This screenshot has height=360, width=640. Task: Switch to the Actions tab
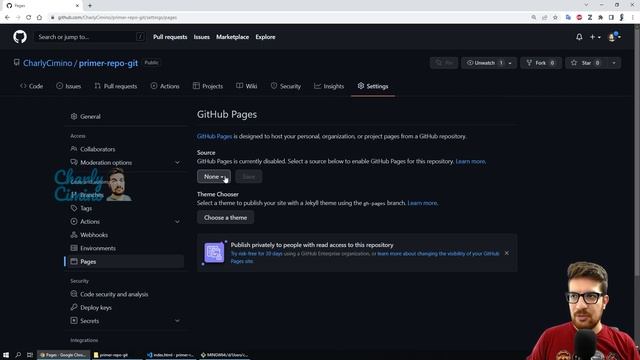click(x=165, y=86)
